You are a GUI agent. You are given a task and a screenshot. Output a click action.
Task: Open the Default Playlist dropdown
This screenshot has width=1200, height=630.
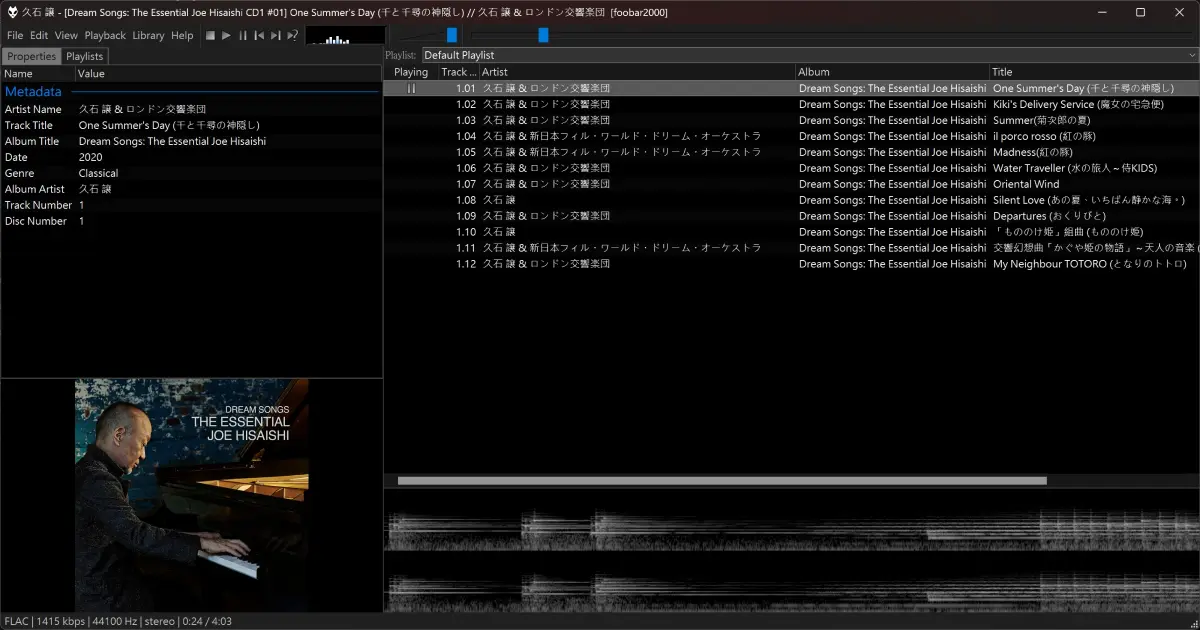tap(810, 55)
